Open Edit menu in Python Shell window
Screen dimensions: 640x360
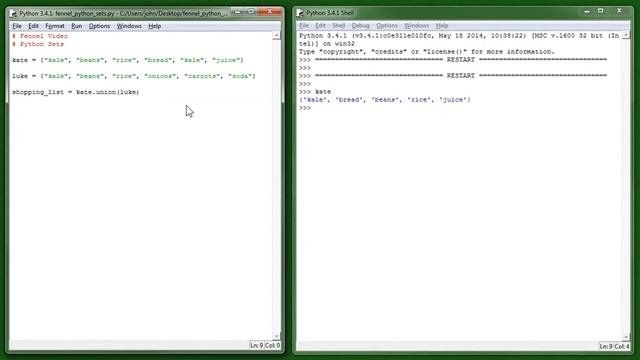[320, 26]
